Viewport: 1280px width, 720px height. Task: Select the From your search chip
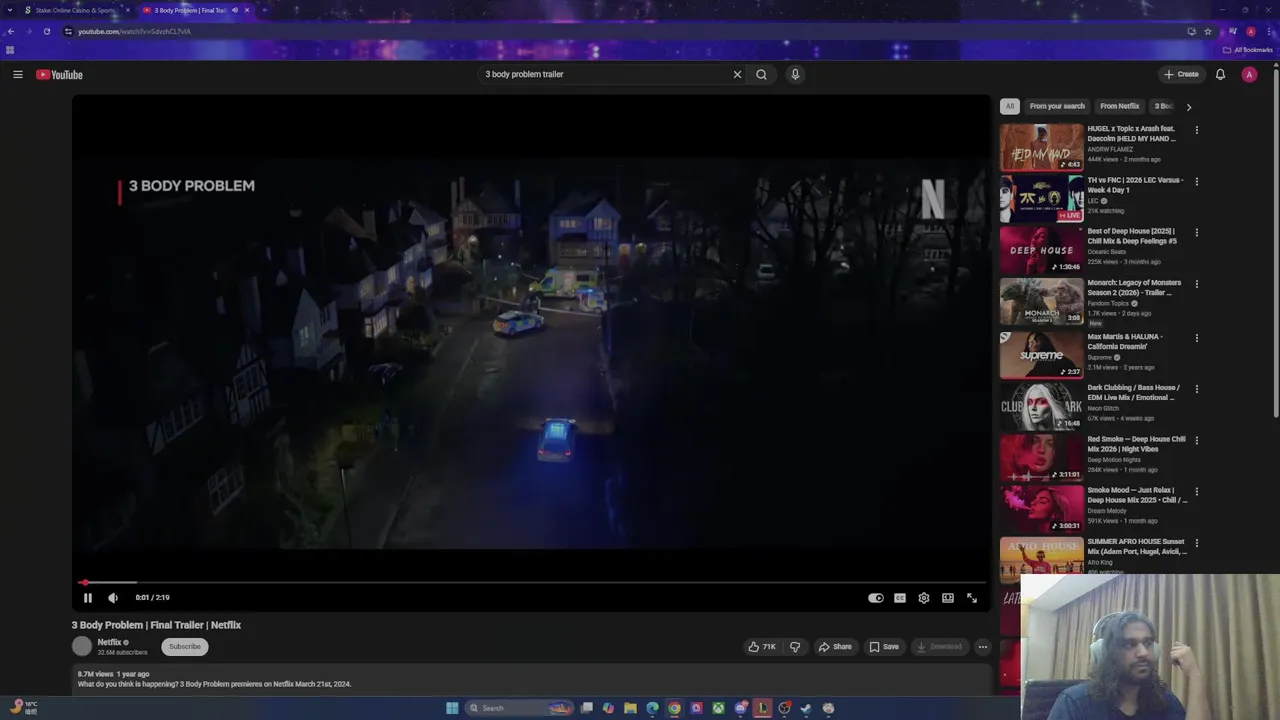tap(1057, 106)
